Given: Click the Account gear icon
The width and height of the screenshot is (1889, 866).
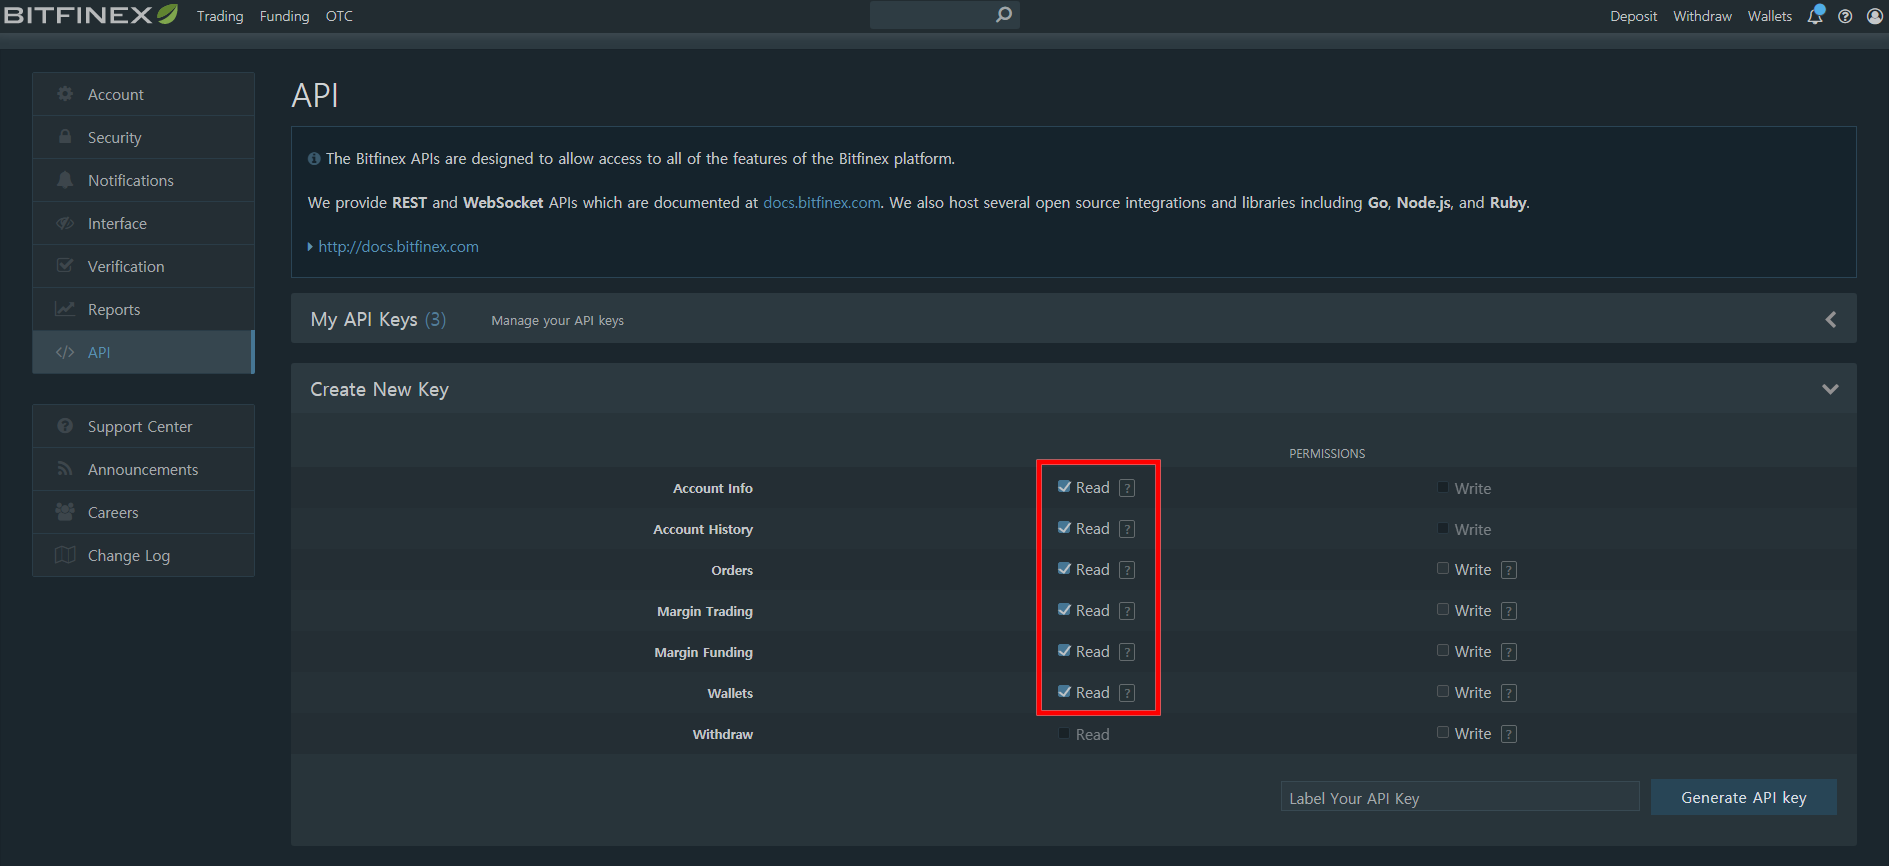Looking at the screenshot, I should coord(65,94).
